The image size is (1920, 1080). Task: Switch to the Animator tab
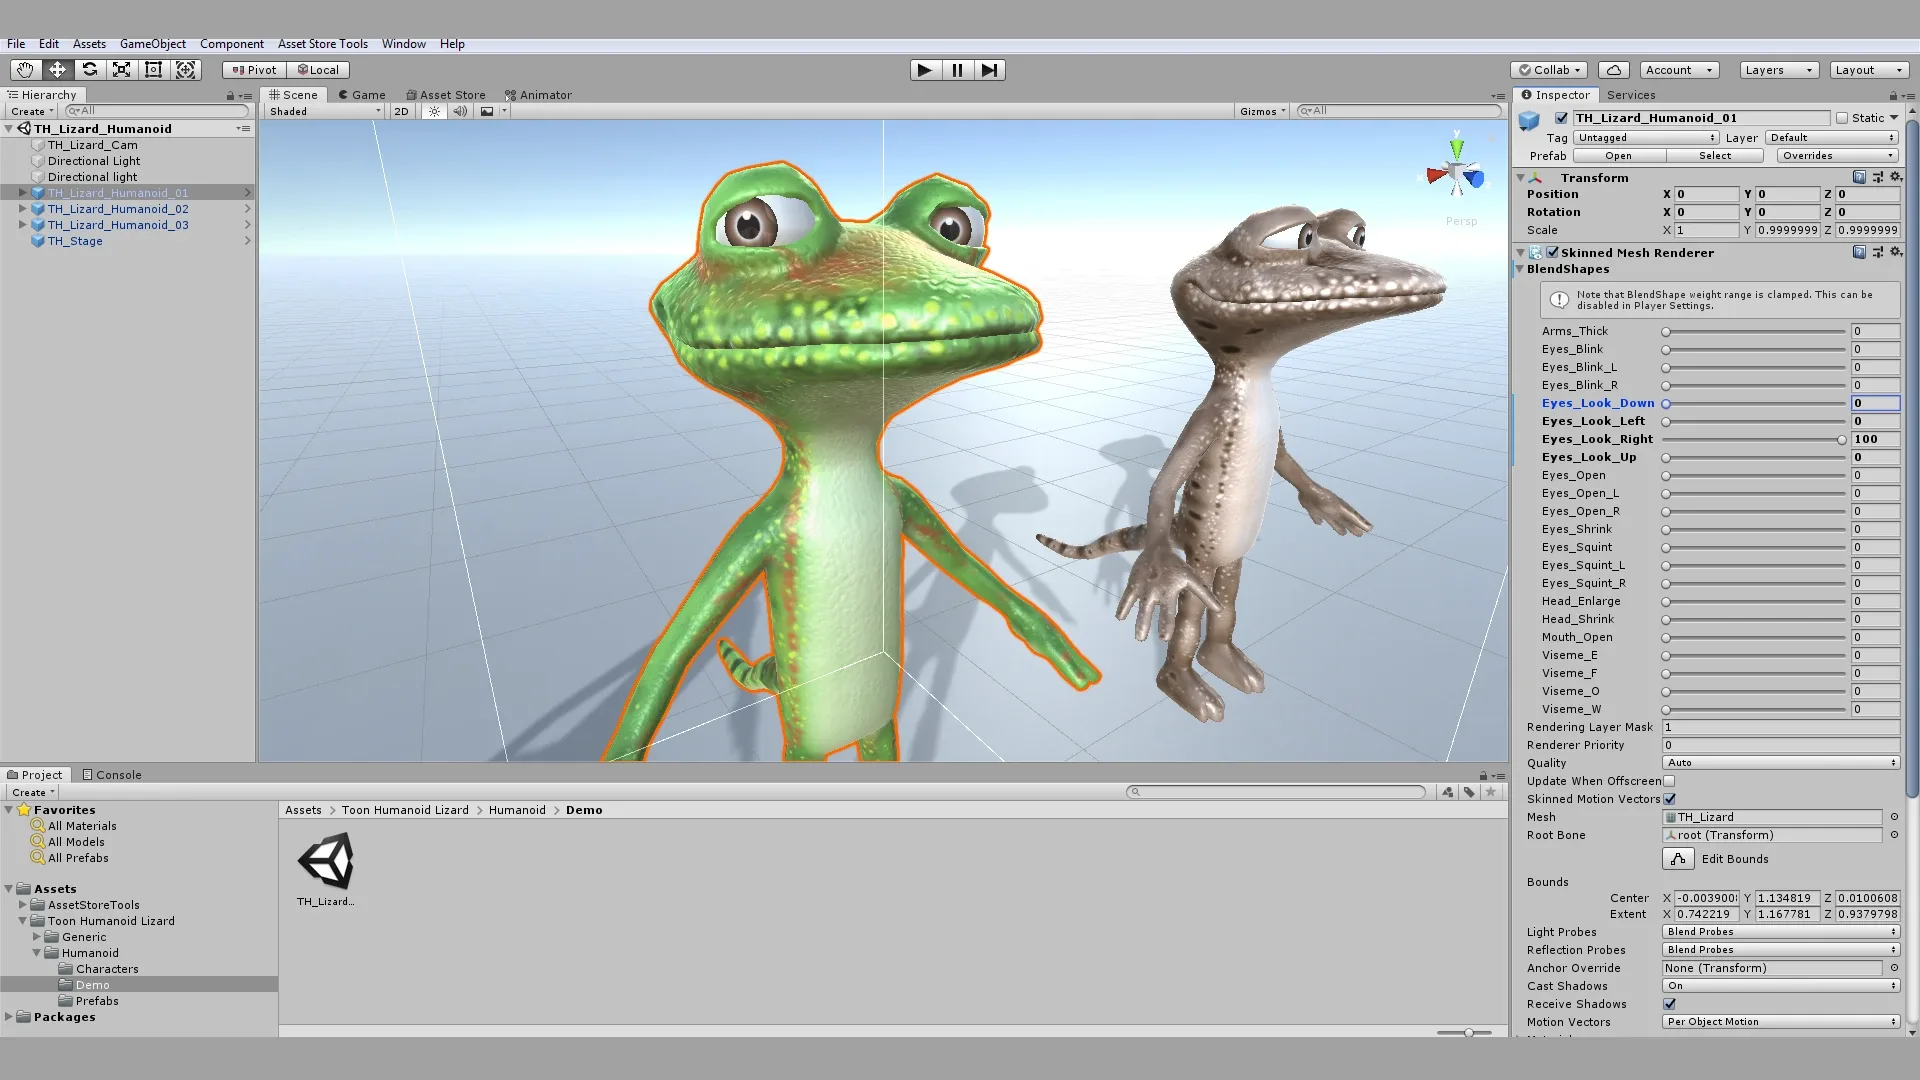[538, 95]
